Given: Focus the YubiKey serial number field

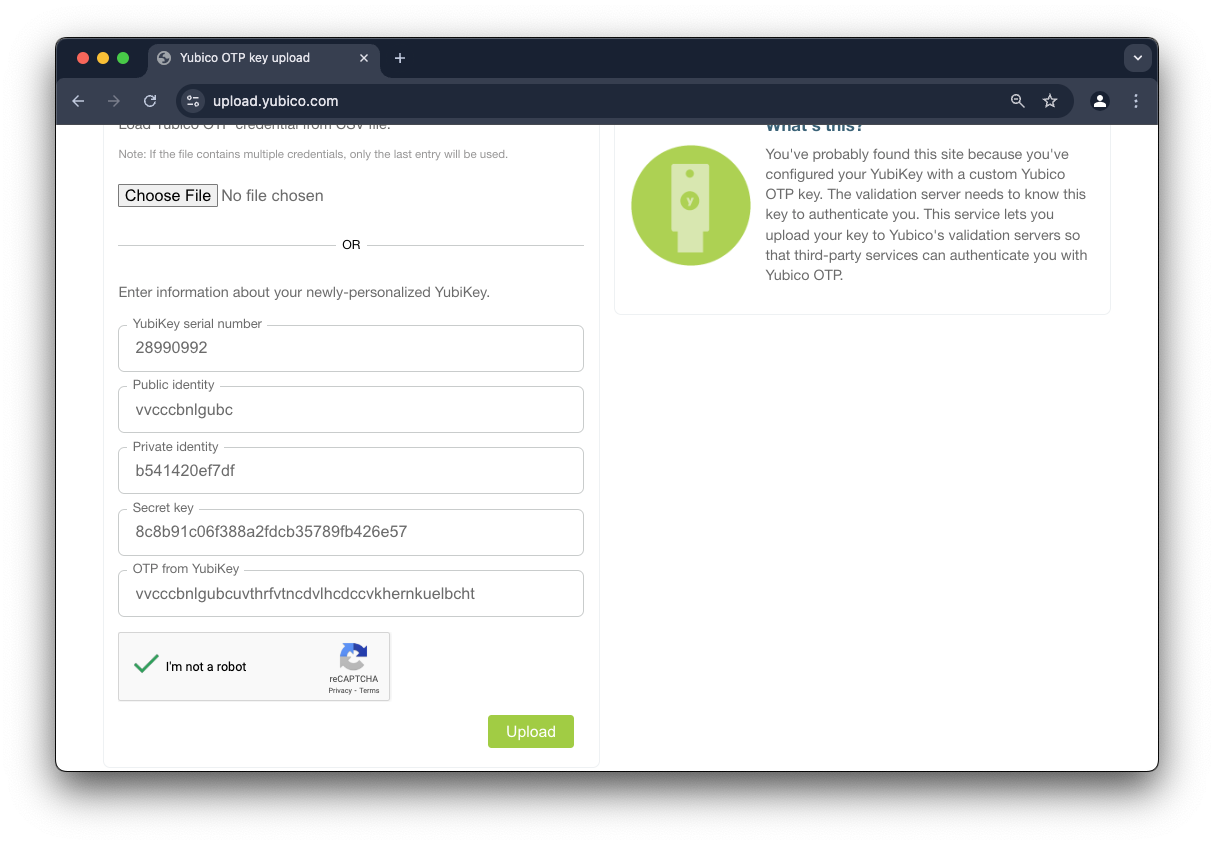Looking at the screenshot, I should tap(351, 348).
